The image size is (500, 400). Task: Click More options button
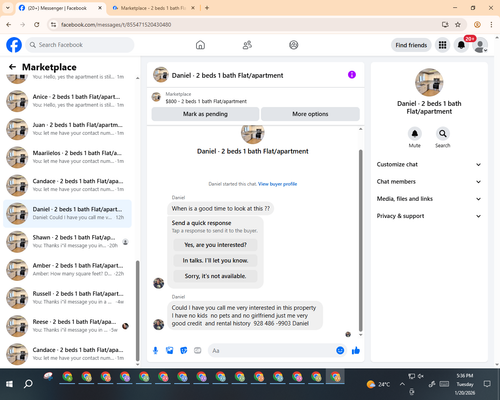click(310, 114)
